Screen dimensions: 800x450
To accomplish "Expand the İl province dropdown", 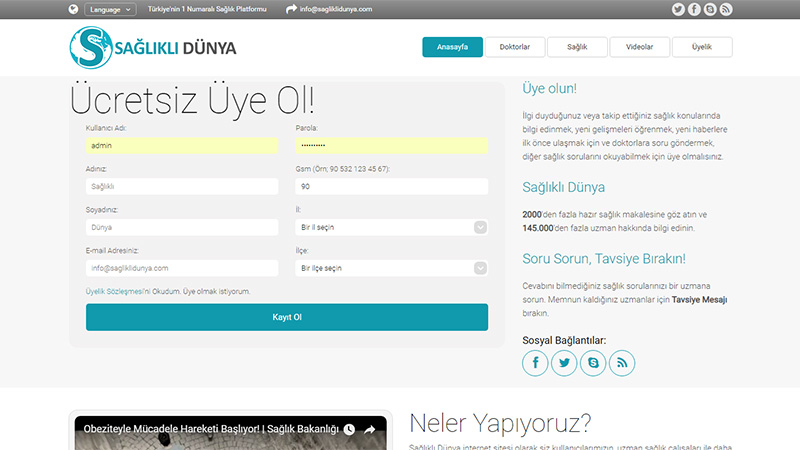I will point(391,227).
